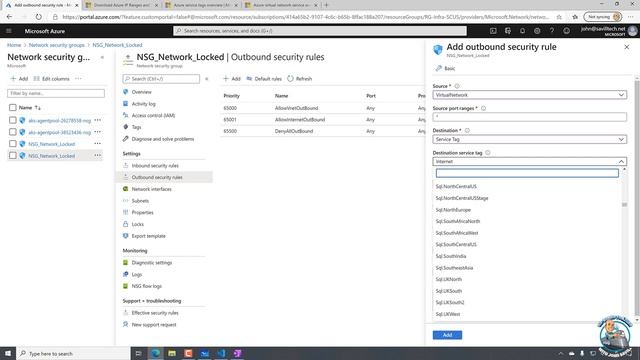
Task: Collapse the Network security groups list panel
Action: coord(102,58)
